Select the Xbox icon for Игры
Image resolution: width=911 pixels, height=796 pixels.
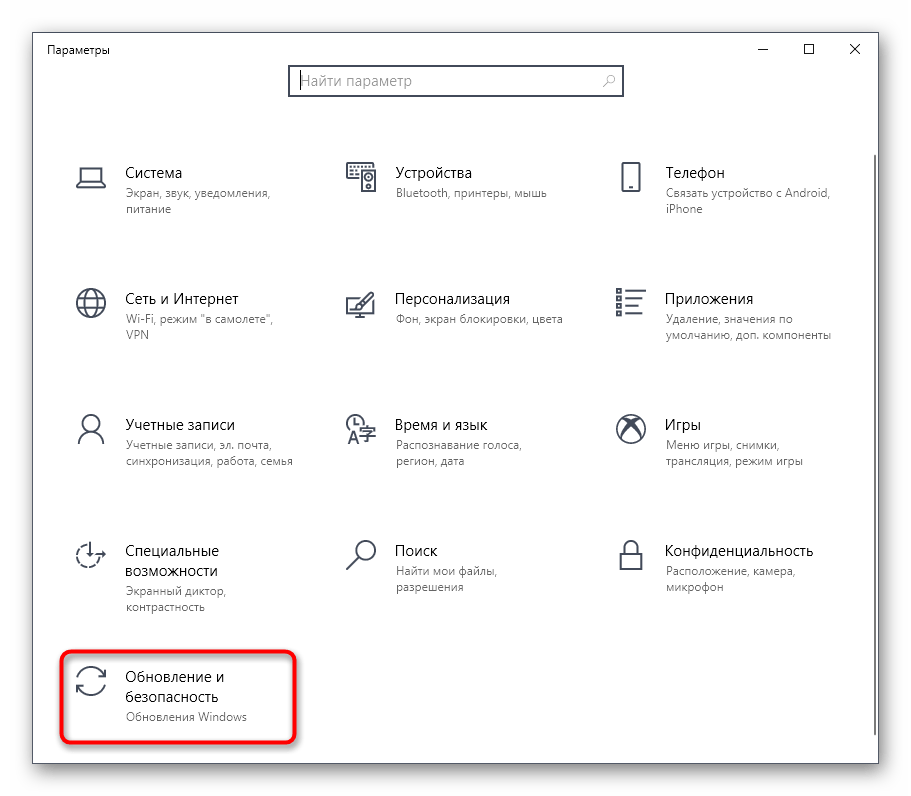630,429
